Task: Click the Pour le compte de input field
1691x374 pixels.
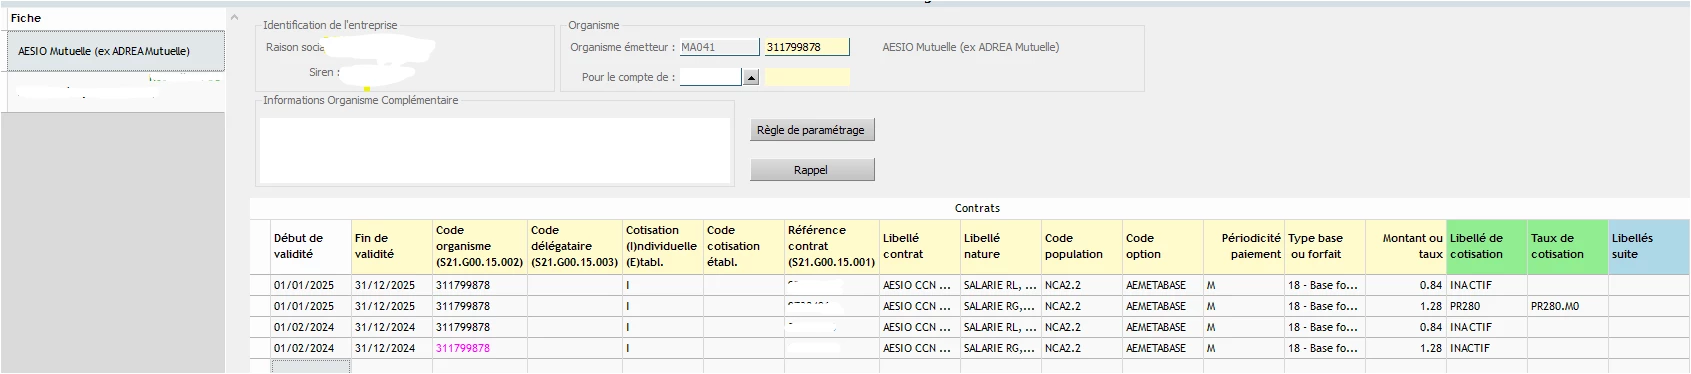Action: coord(710,77)
